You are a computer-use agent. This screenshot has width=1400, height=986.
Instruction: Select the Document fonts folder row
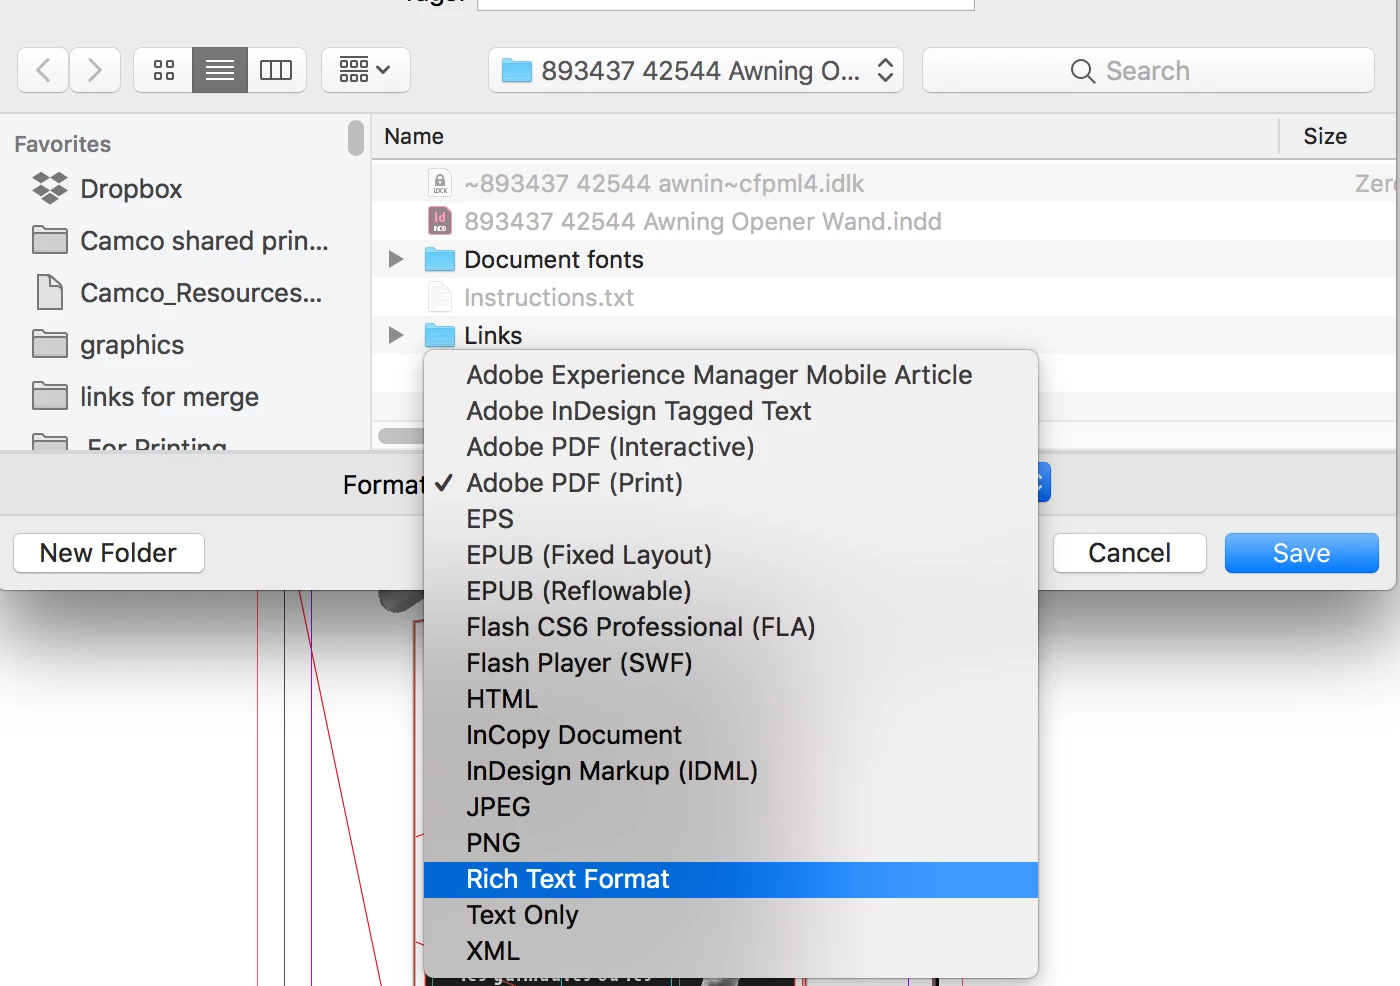pyautogui.click(x=885, y=259)
